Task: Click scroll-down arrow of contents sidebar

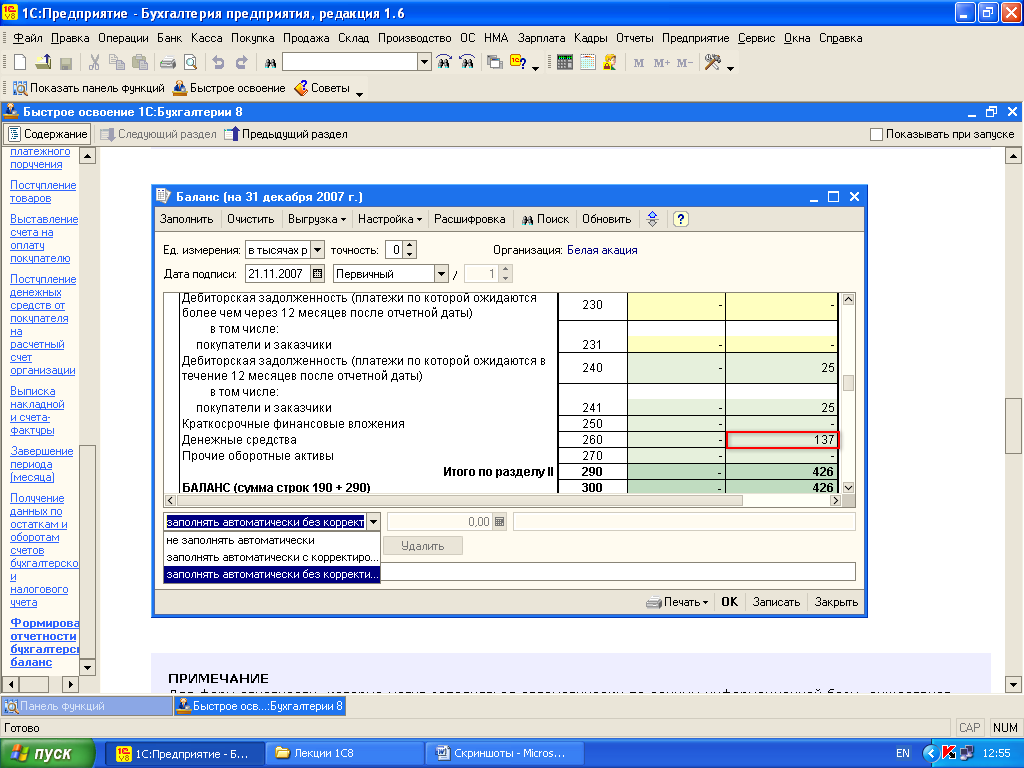Action: (x=87, y=667)
